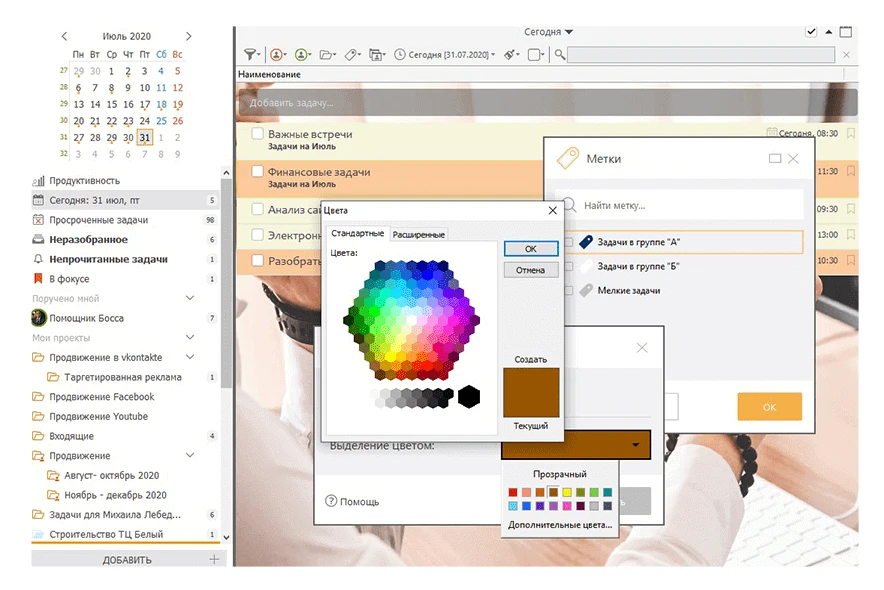This screenshot has height=590, width=884.
Task: Open the Сегодня view dropdown
Action: 549,32
